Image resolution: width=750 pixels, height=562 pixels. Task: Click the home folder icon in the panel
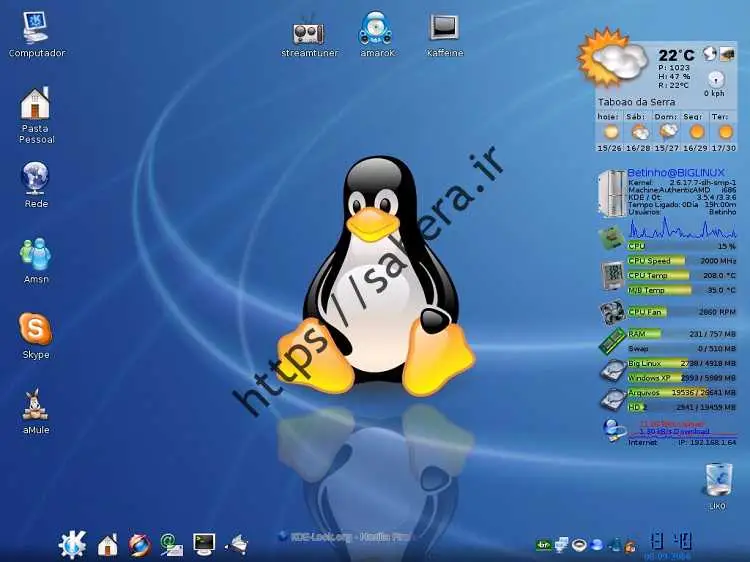click(107, 544)
